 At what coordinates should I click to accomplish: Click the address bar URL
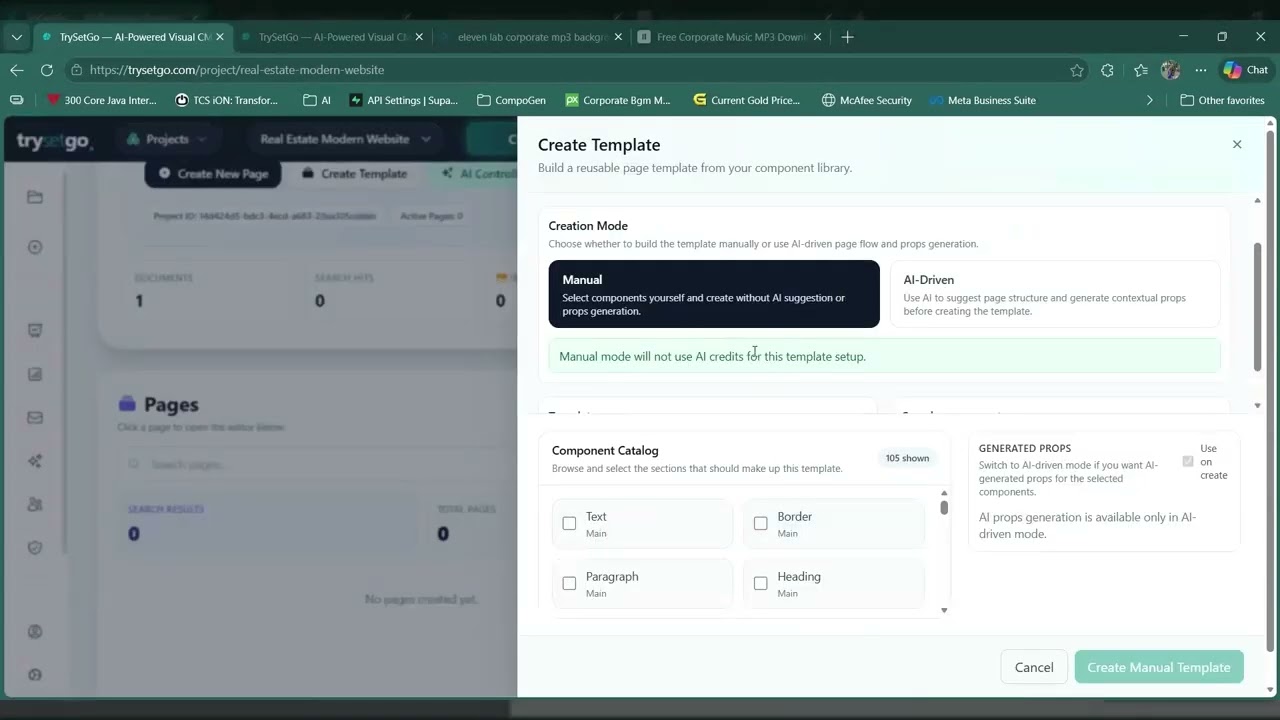pos(237,70)
